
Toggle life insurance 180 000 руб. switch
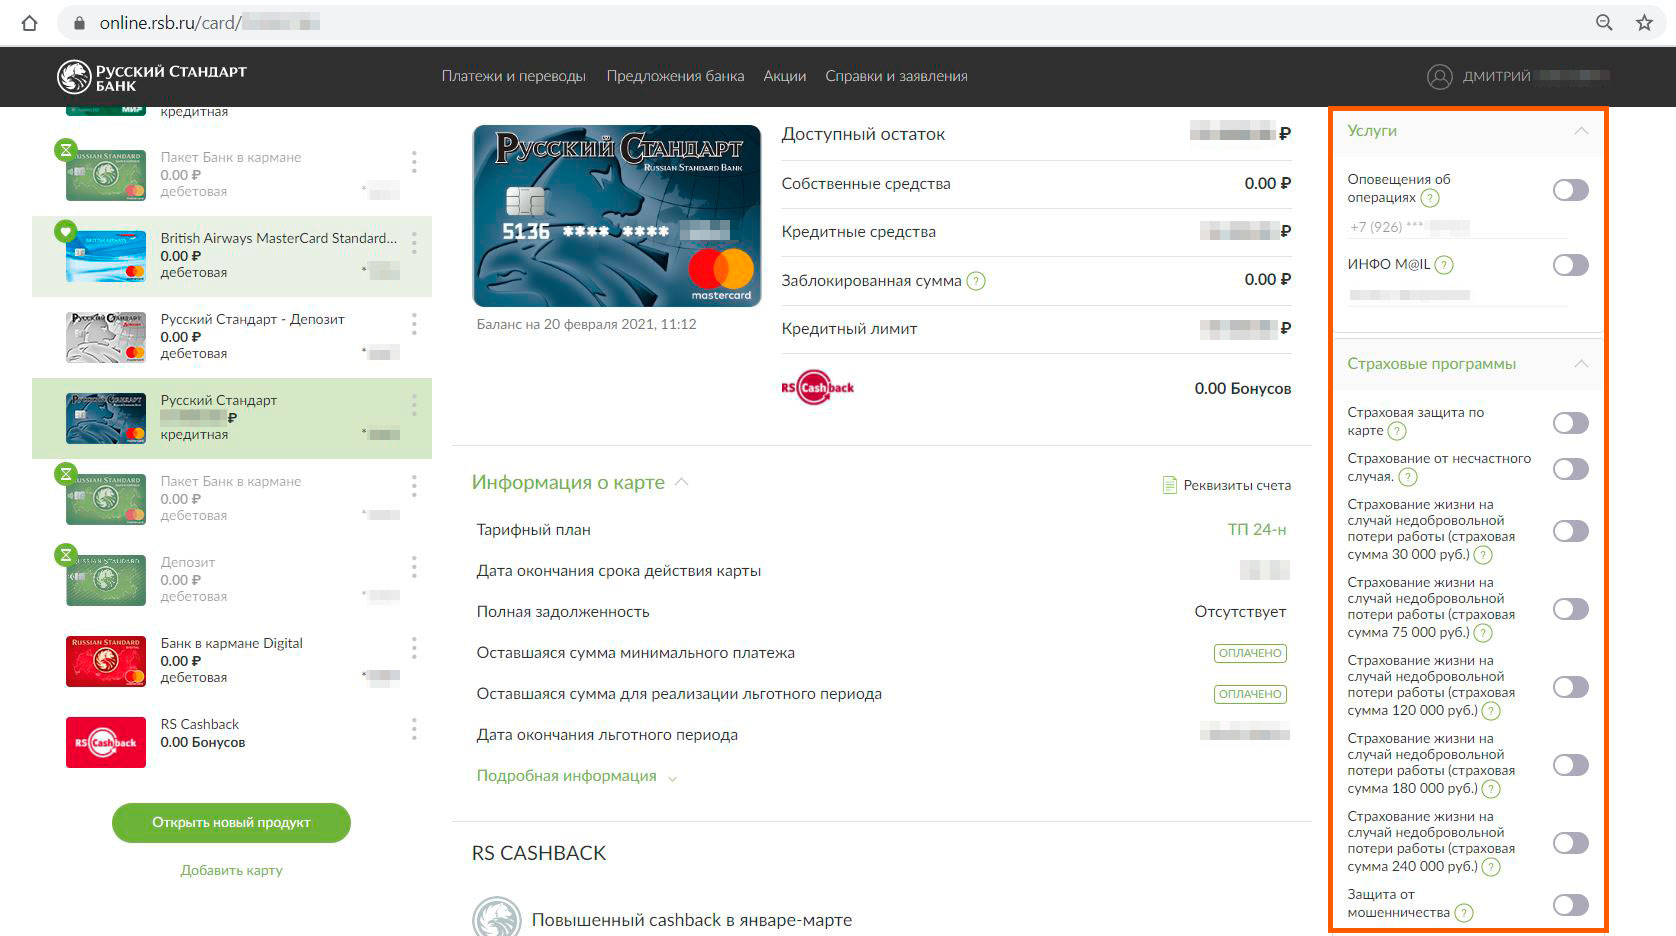1570,765
